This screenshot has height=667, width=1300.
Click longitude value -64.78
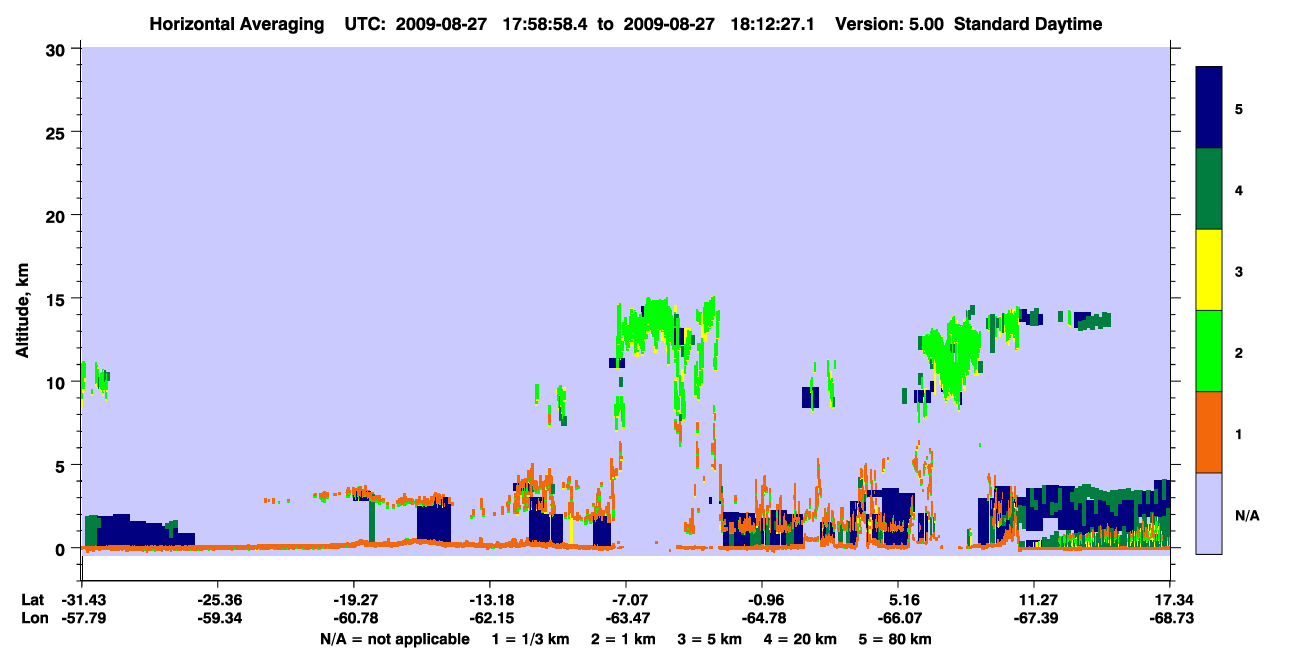coord(762,619)
